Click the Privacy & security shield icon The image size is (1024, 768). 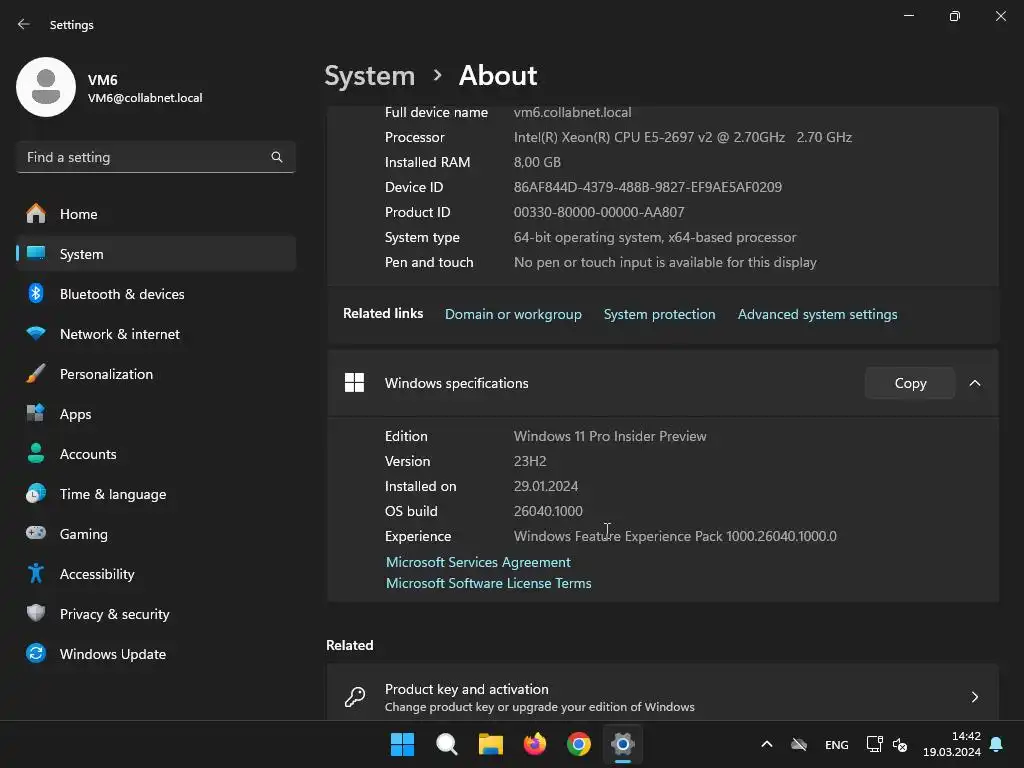tap(36, 613)
